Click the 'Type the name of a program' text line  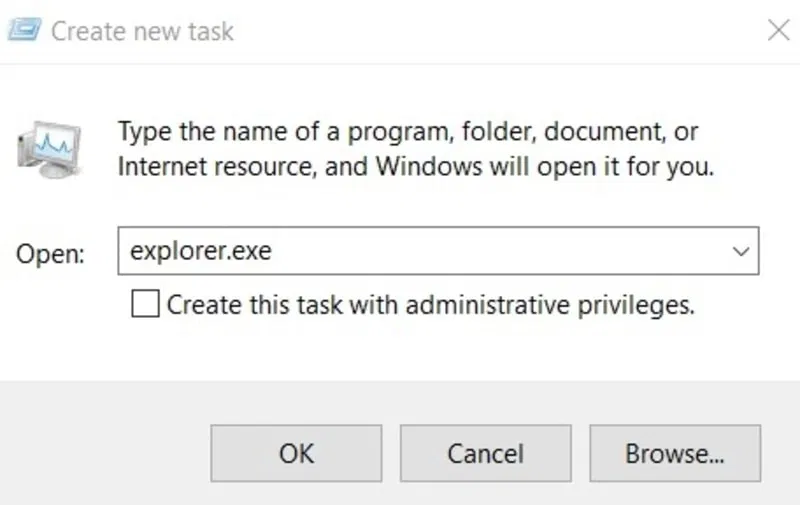pyautogui.click(x=408, y=132)
